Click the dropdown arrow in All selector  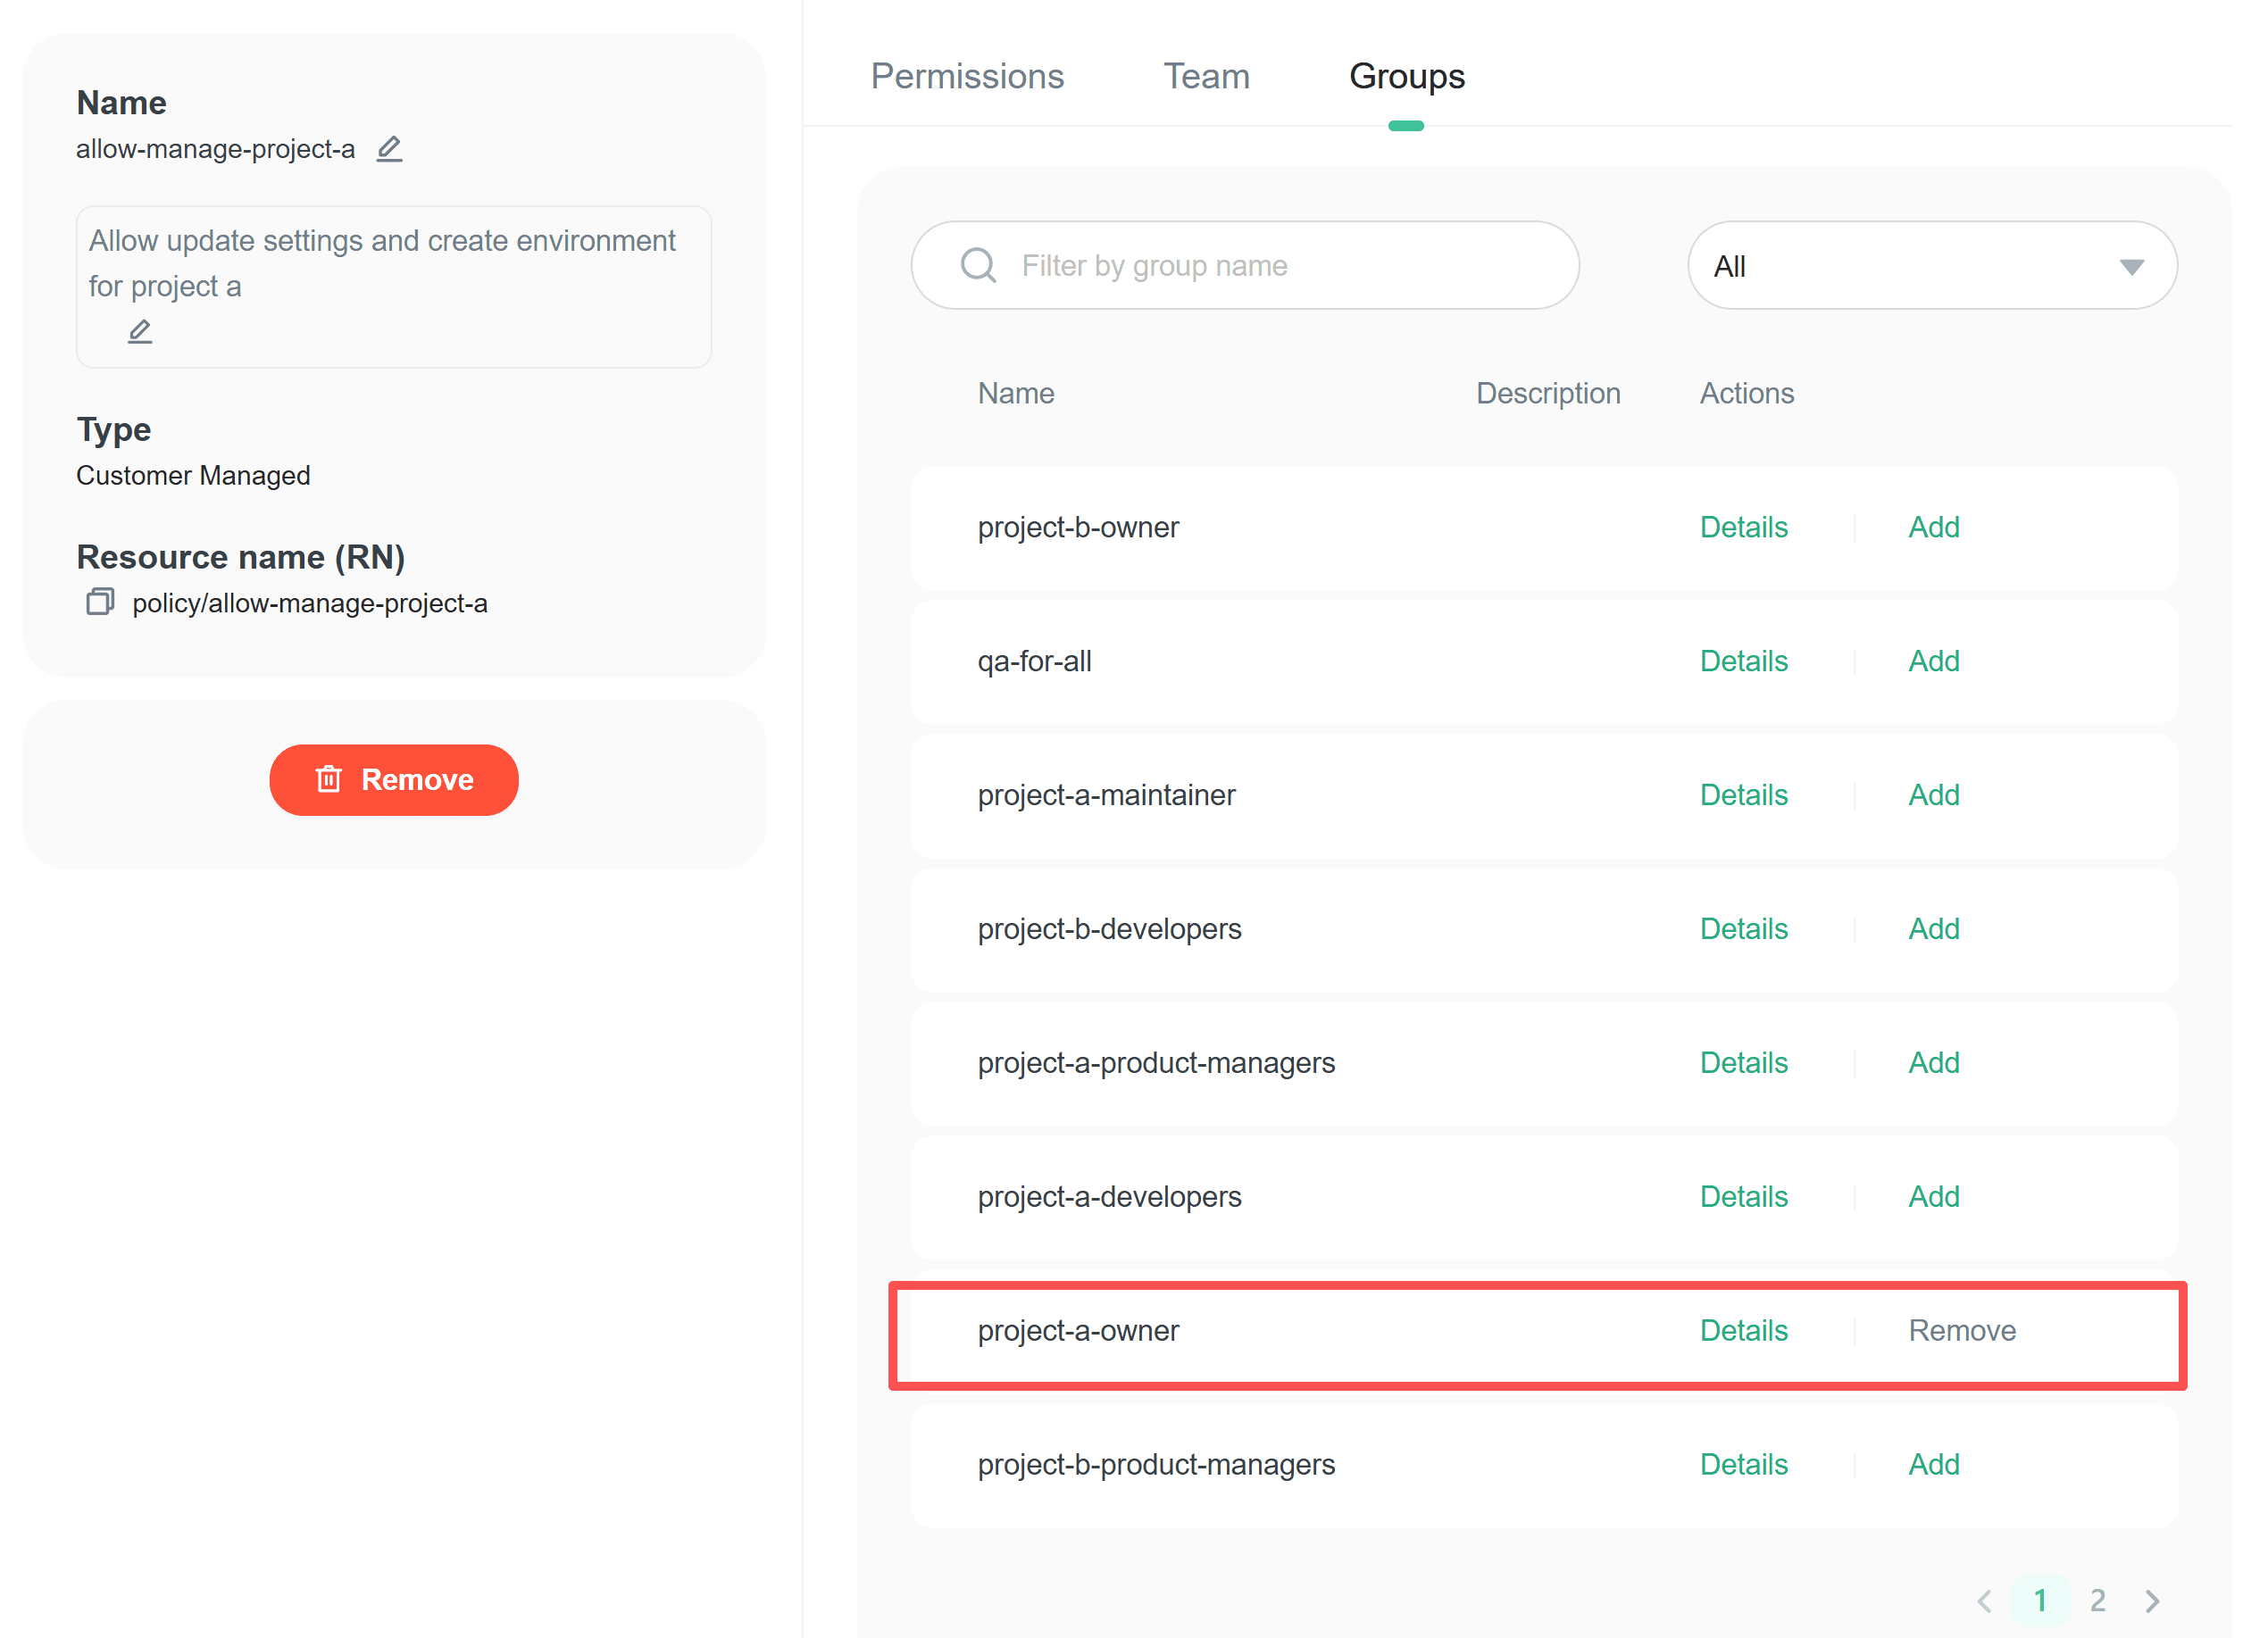[2131, 267]
